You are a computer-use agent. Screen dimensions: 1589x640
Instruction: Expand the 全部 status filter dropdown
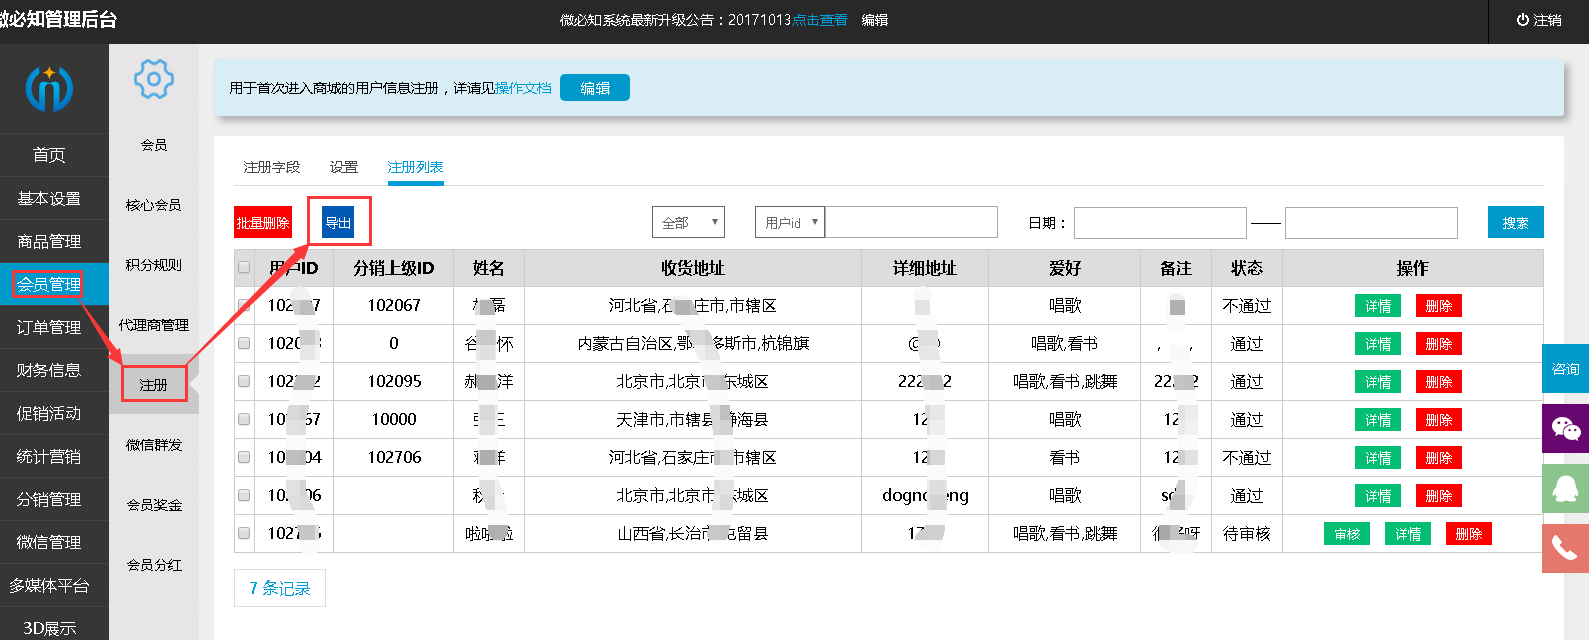tap(688, 222)
